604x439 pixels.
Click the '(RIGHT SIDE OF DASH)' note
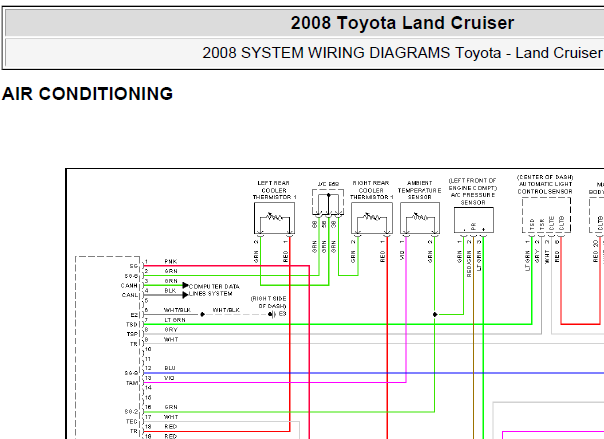pos(268,302)
